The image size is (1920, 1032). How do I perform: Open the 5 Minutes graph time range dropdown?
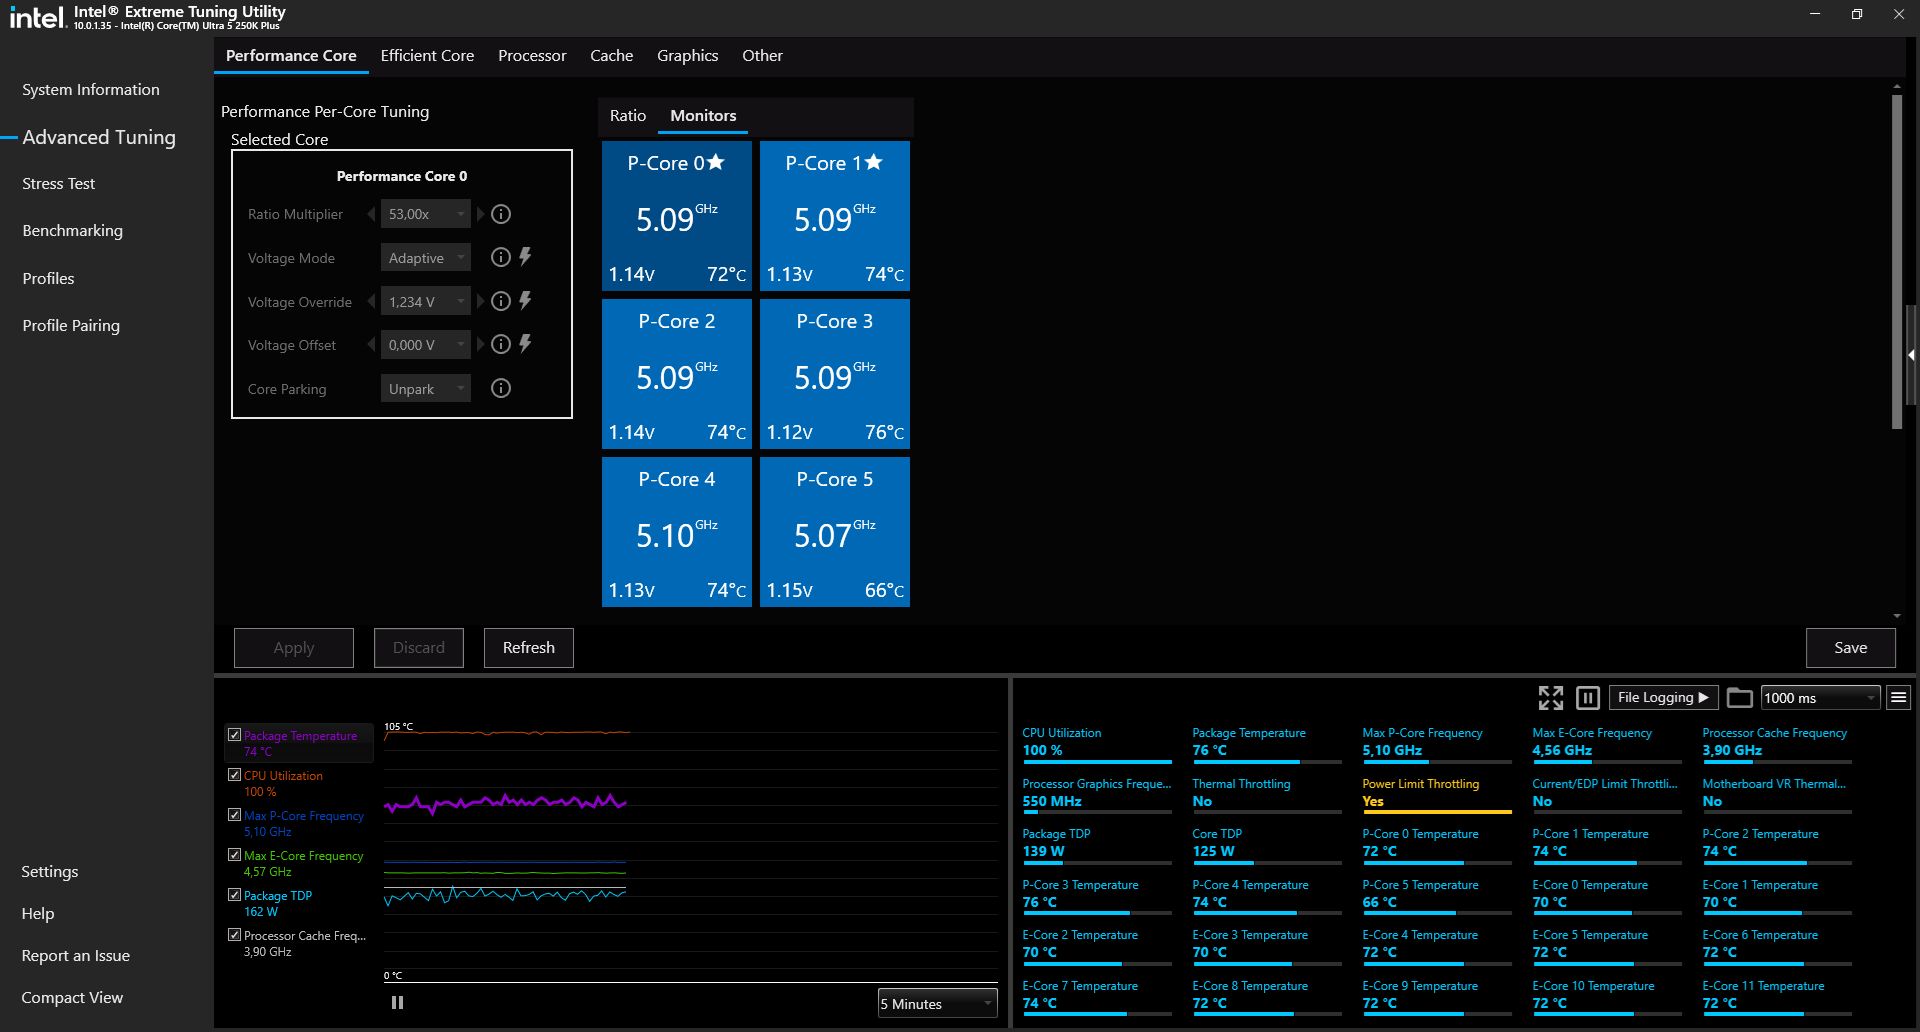[x=937, y=1003]
